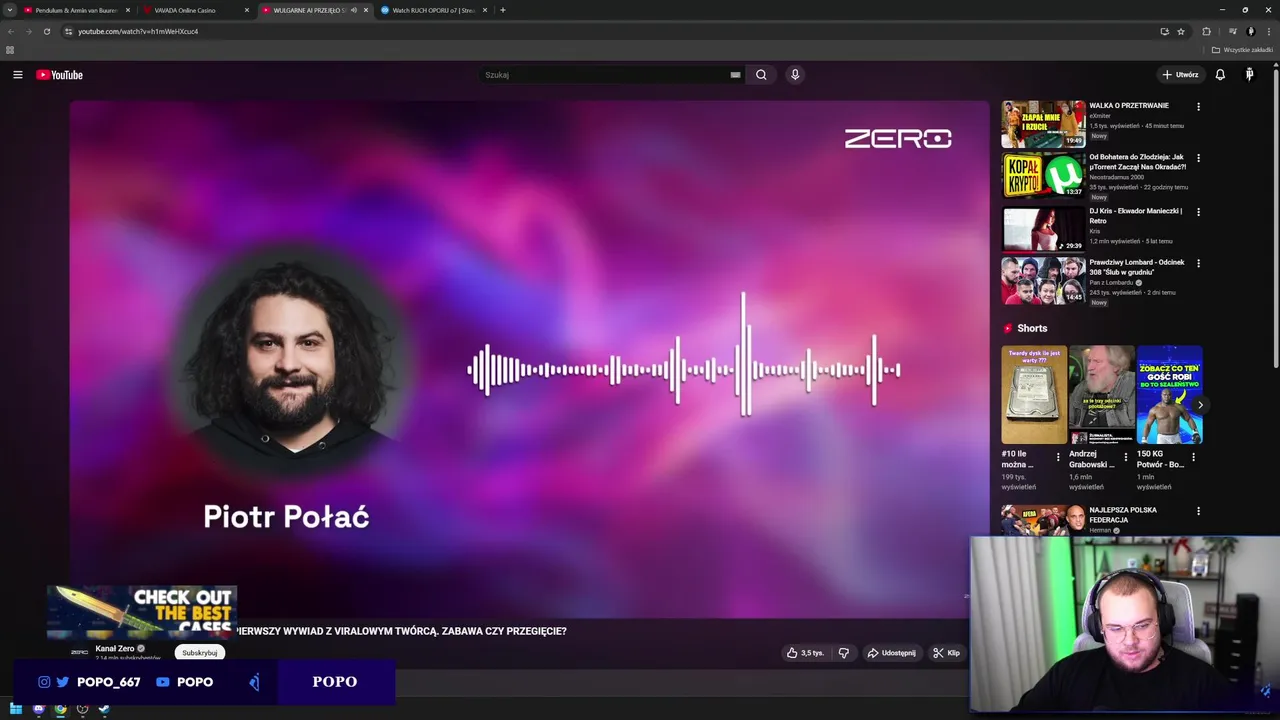Close the Pendulum & Armin van Buuren tab
This screenshot has width=1280, height=720.
(128, 10)
